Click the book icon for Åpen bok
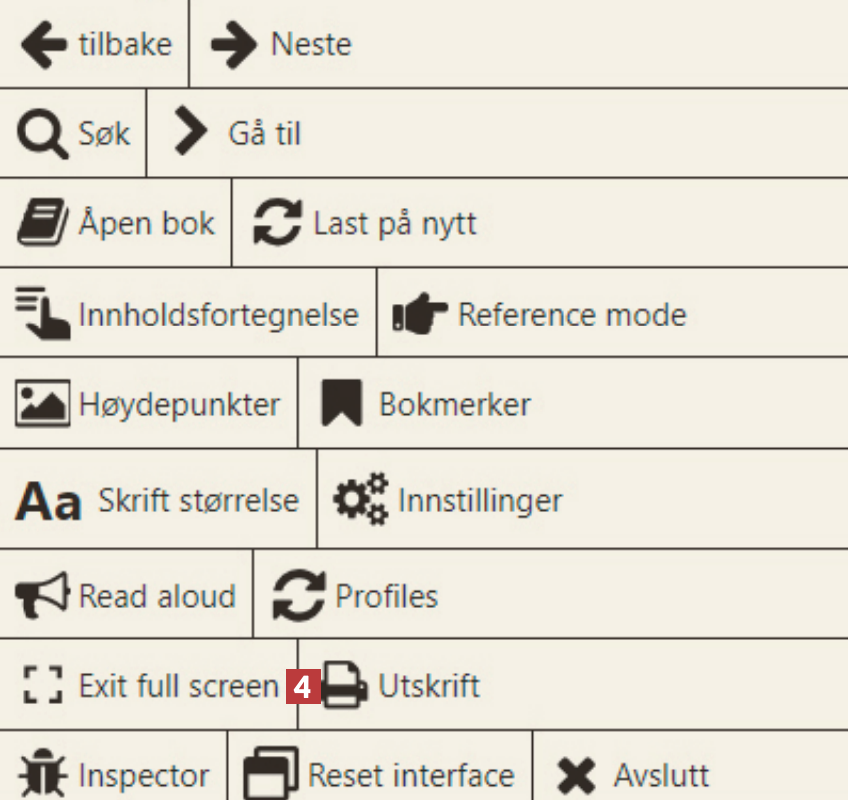848x800 pixels. point(43,223)
